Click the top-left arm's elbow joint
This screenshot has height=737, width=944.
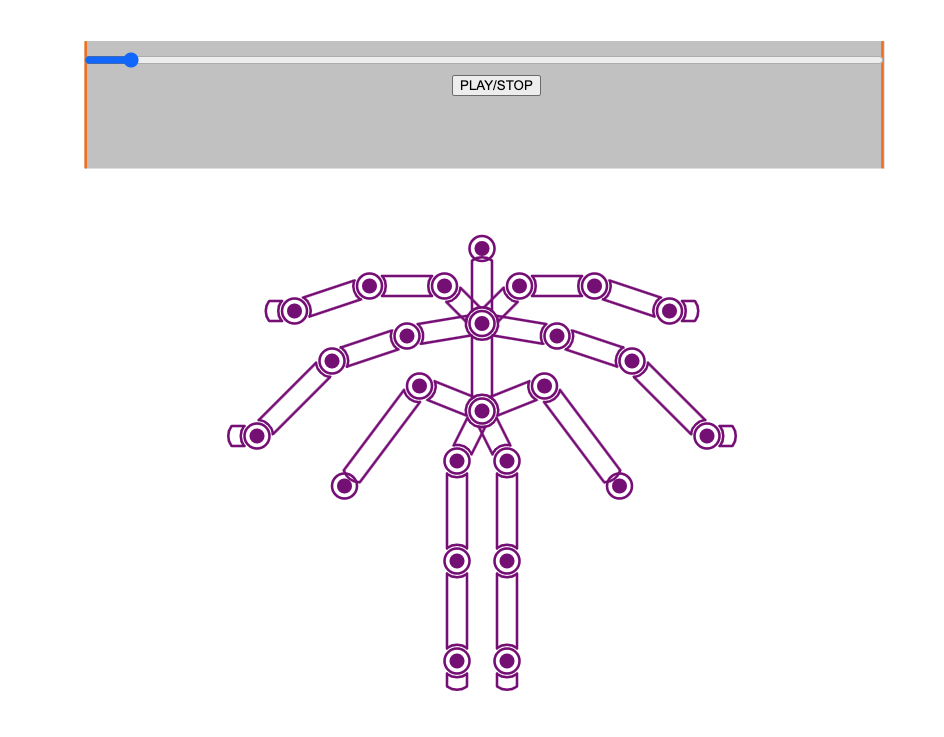click(369, 286)
